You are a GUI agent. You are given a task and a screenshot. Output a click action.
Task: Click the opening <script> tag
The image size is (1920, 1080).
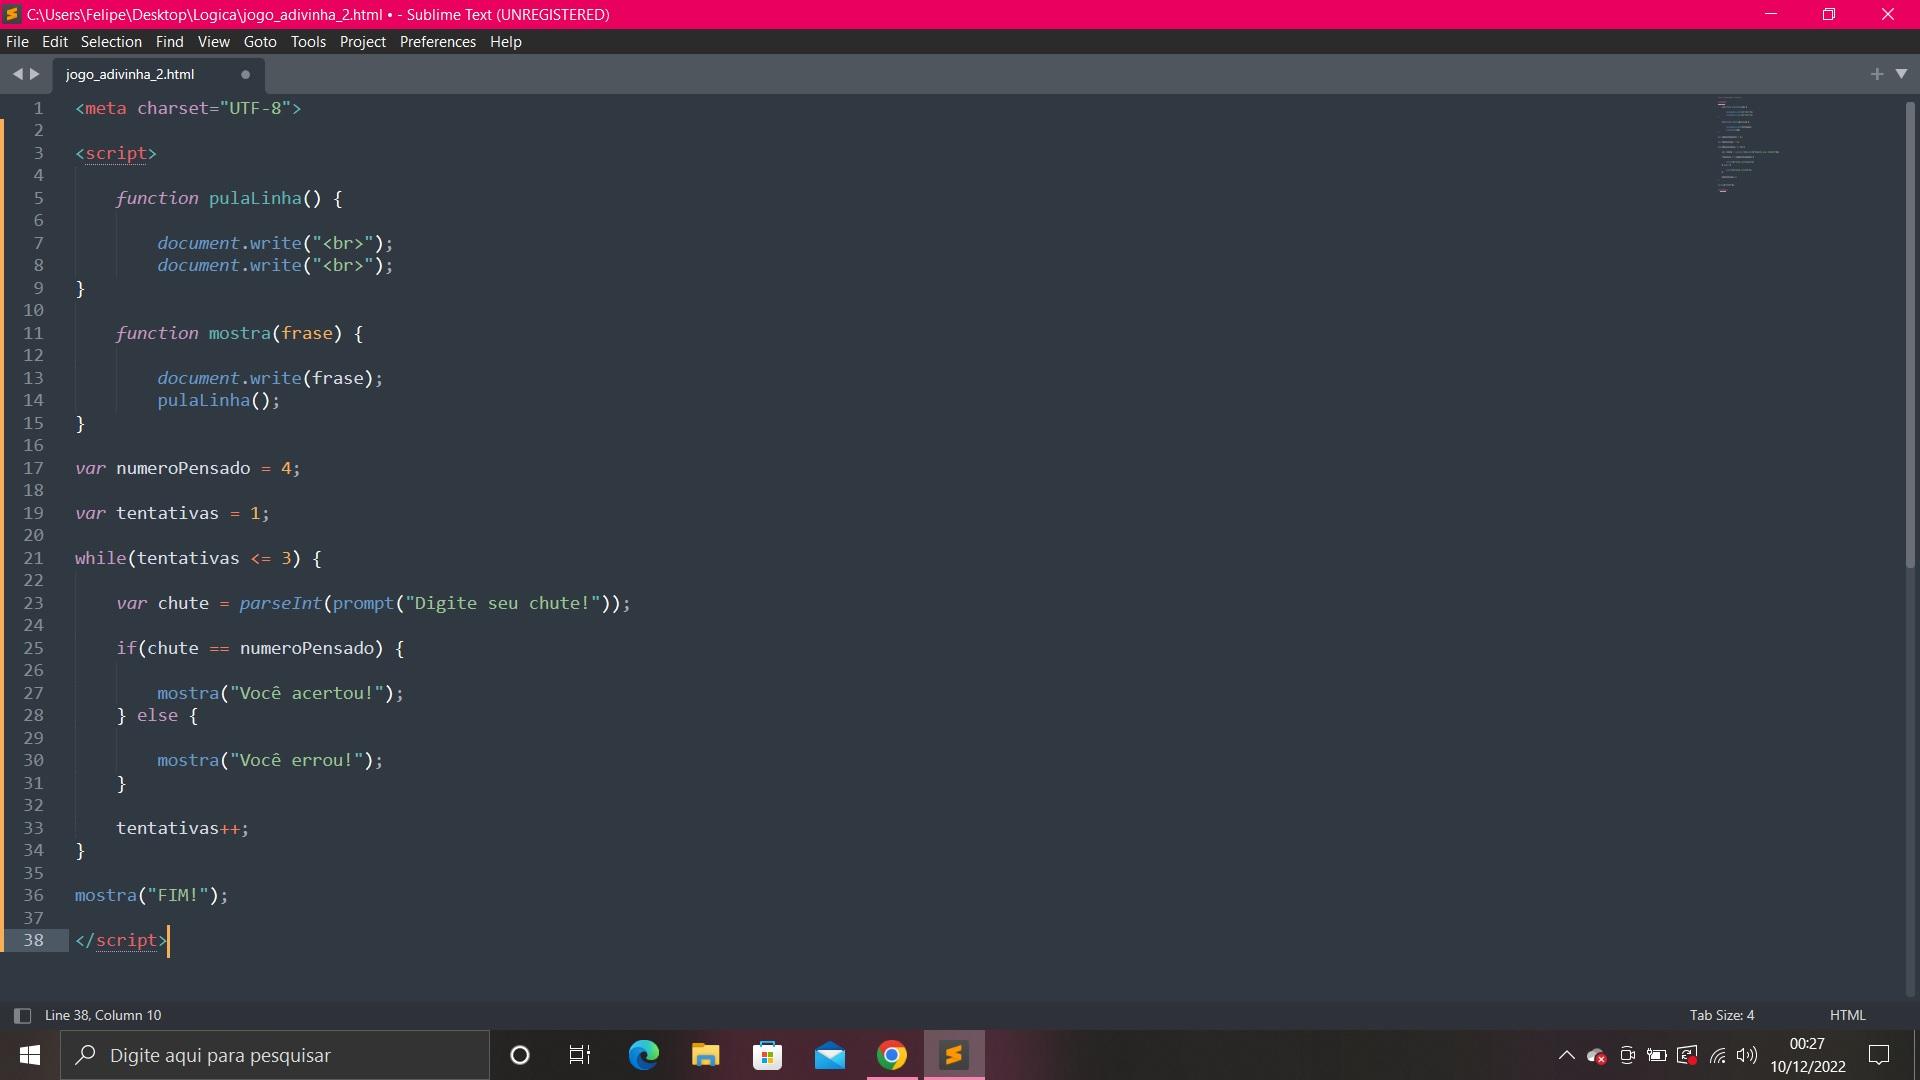(116, 153)
